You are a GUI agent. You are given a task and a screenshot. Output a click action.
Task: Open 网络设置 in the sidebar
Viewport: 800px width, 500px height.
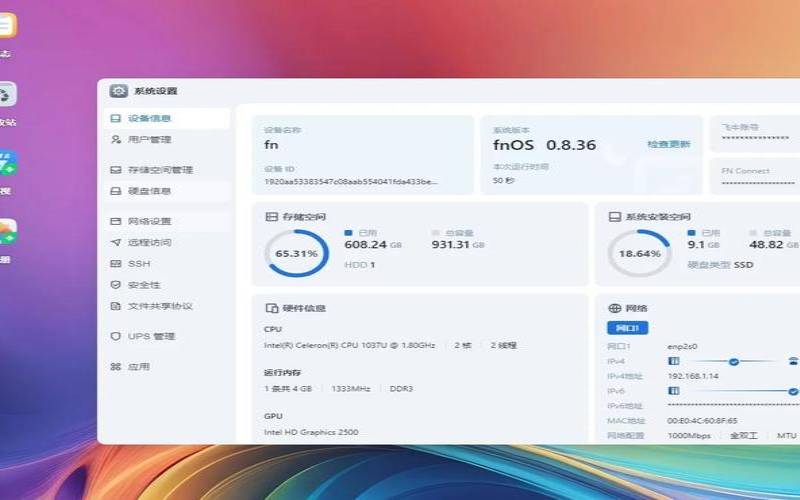[x=149, y=221]
